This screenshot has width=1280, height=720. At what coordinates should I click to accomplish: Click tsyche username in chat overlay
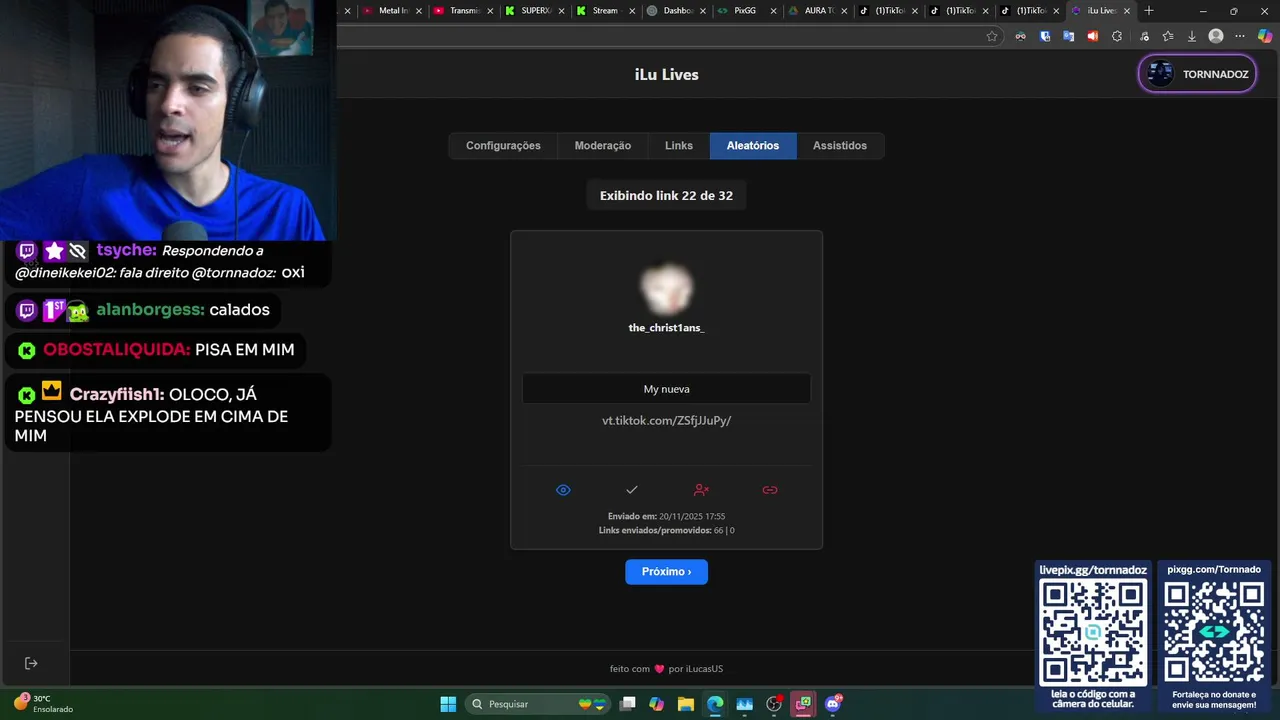coord(127,251)
